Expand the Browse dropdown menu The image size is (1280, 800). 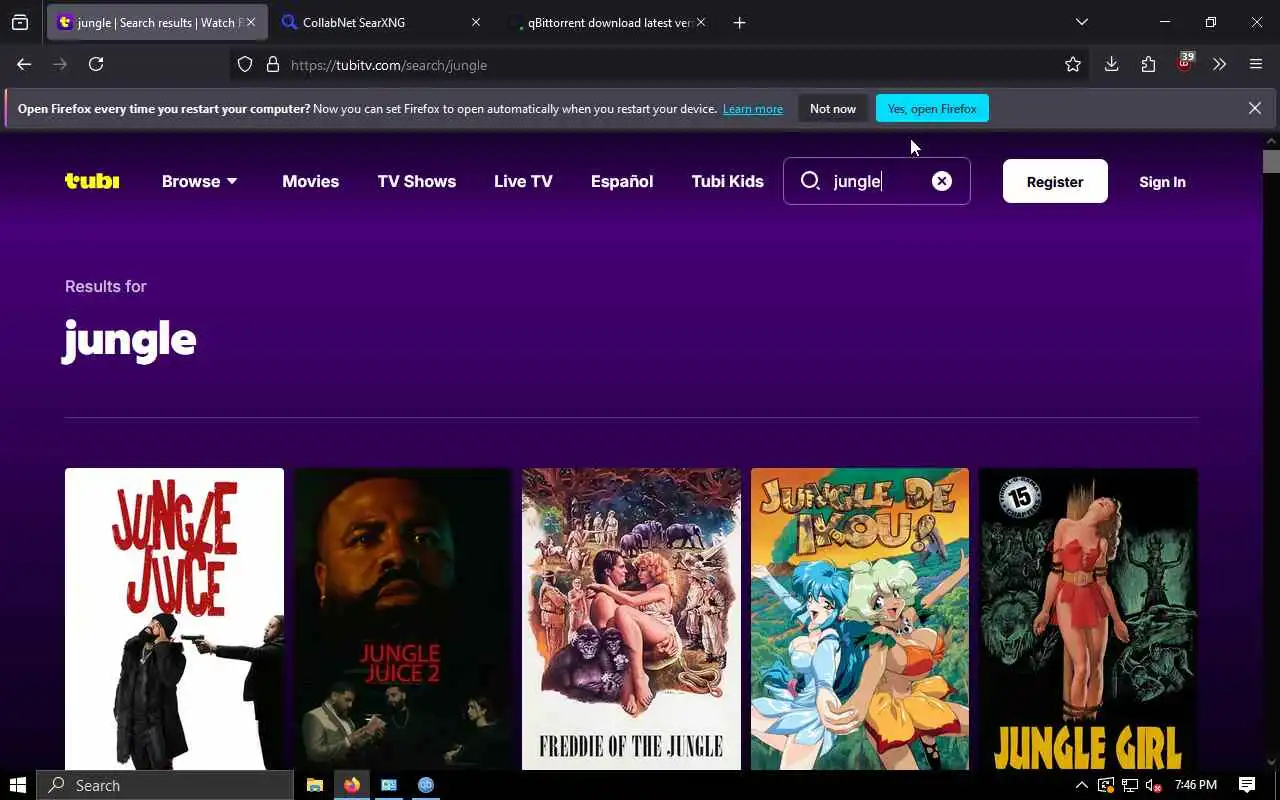[x=200, y=181]
